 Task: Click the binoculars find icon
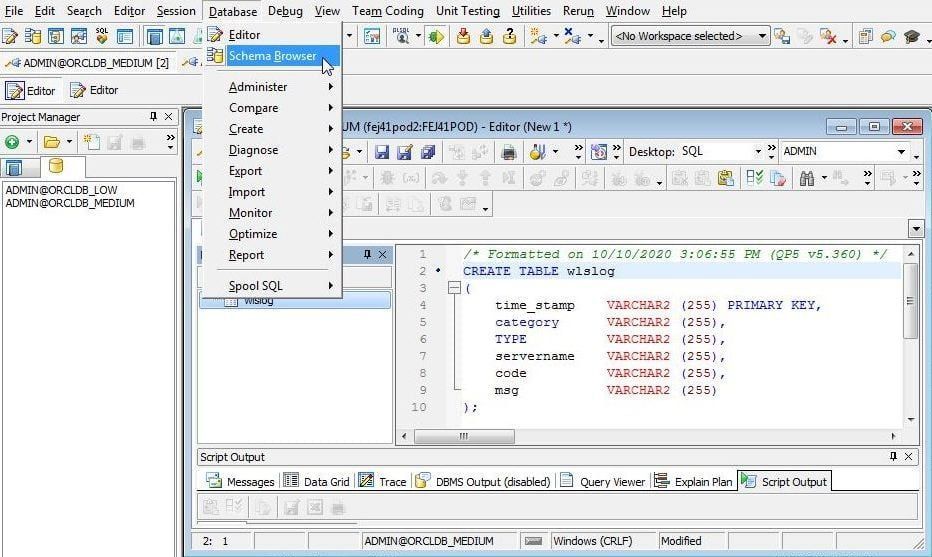[x=807, y=178]
